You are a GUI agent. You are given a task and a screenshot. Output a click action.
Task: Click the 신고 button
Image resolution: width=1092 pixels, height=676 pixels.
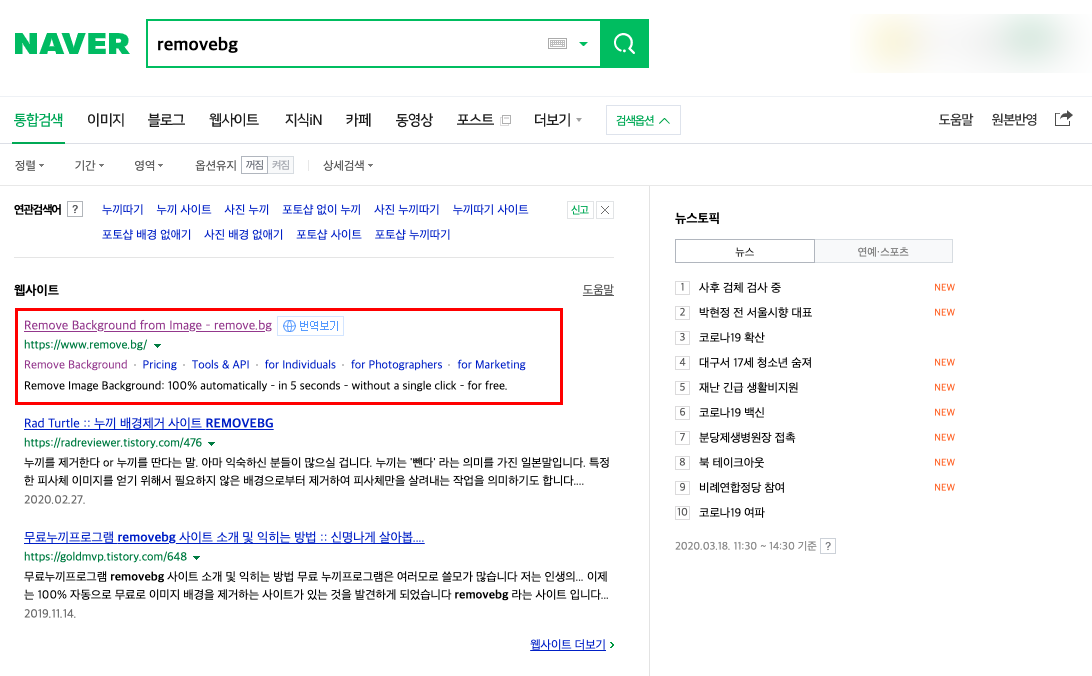tap(580, 210)
